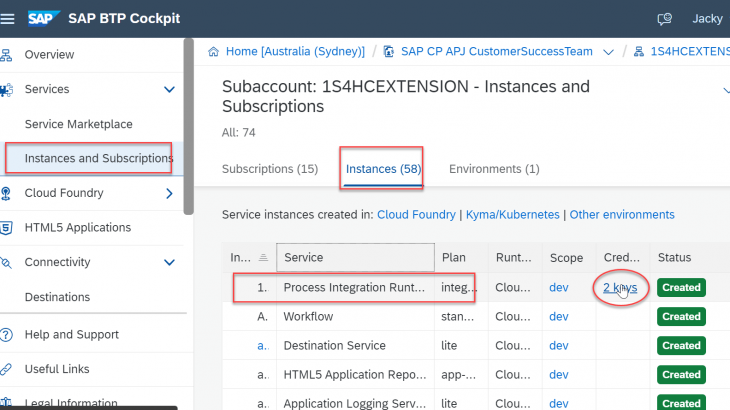Click the Overview sidebar icon
The width and height of the screenshot is (730, 410).
(x=6, y=55)
